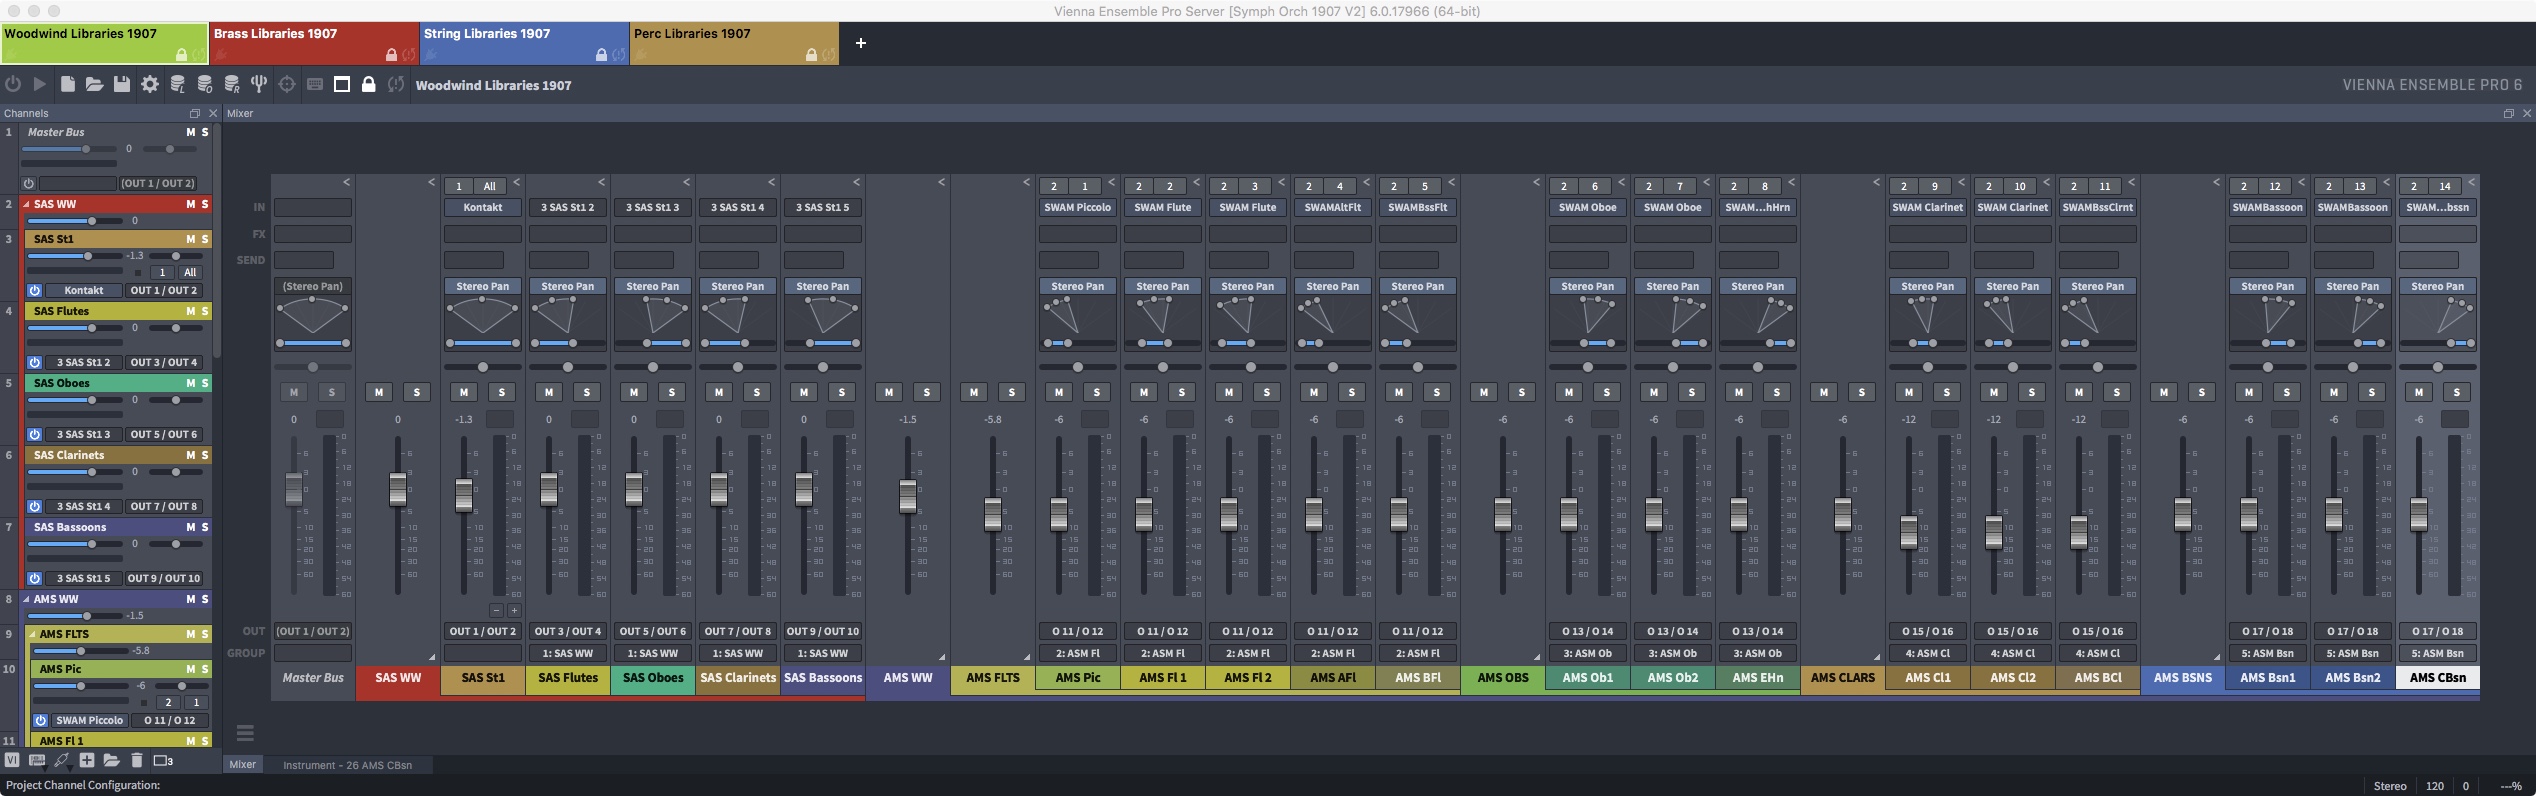Click the tuning fork icon in toolbar
This screenshot has width=2536, height=796.
pos(259,85)
